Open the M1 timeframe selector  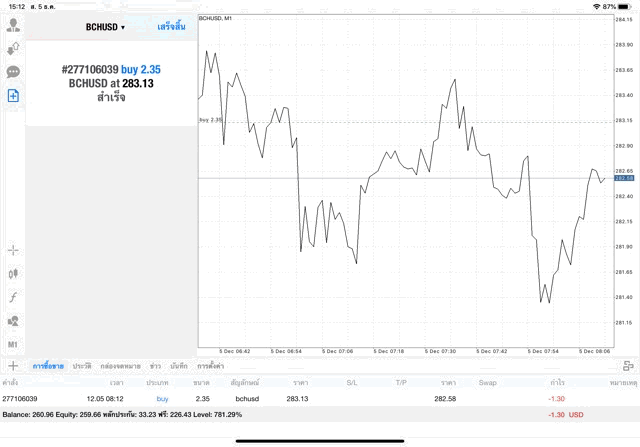point(14,345)
